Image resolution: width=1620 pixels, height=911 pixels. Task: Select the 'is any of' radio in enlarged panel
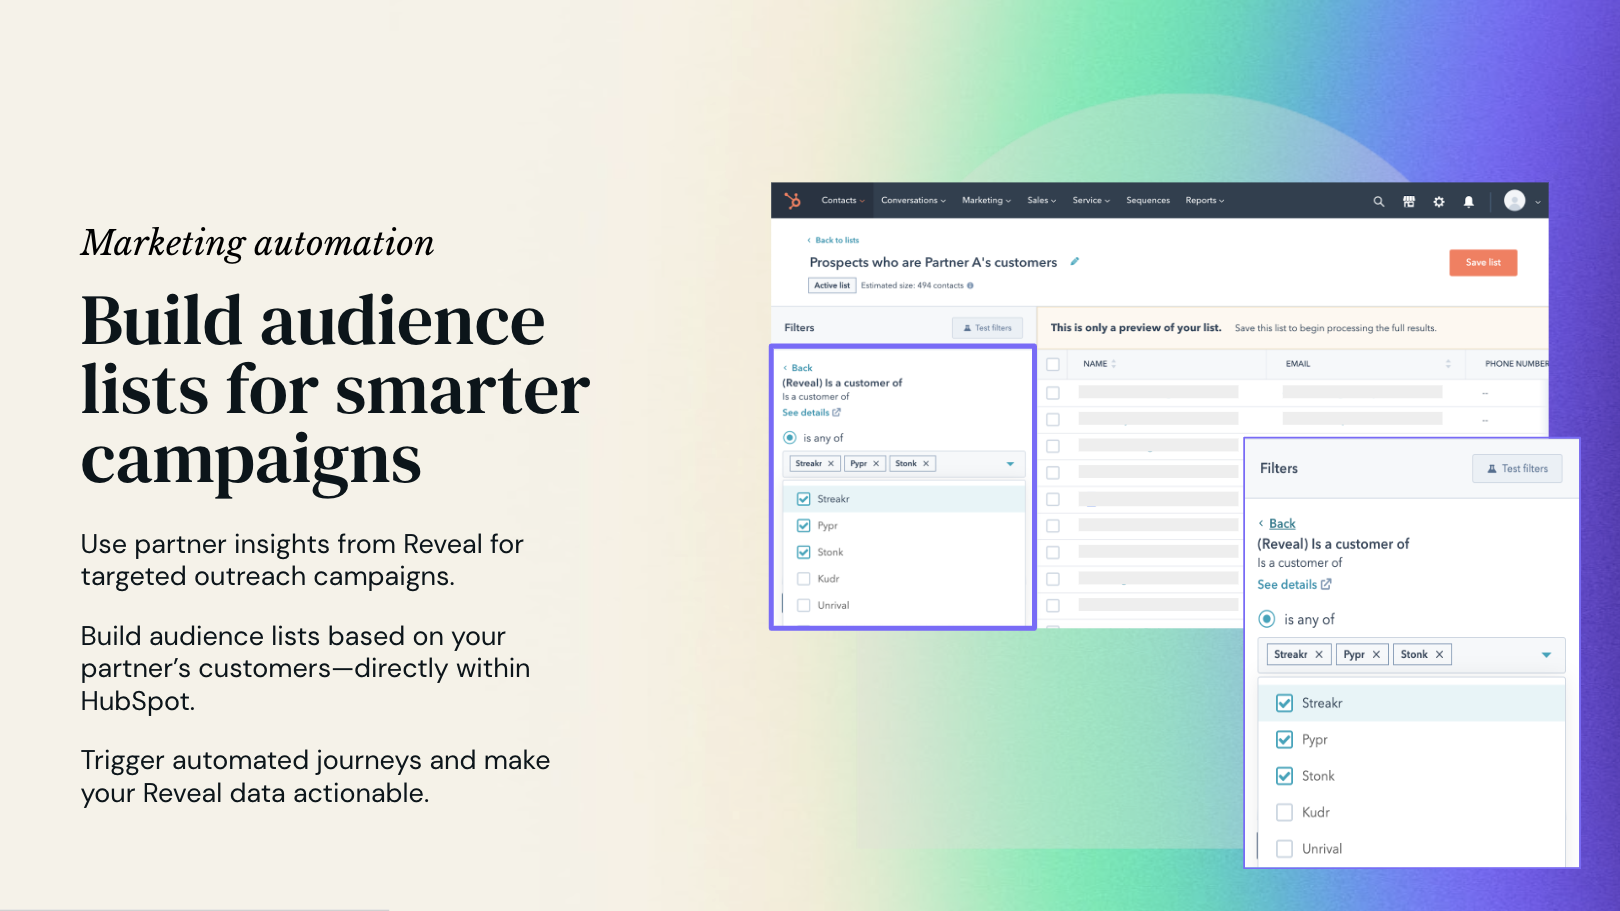[1267, 619]
